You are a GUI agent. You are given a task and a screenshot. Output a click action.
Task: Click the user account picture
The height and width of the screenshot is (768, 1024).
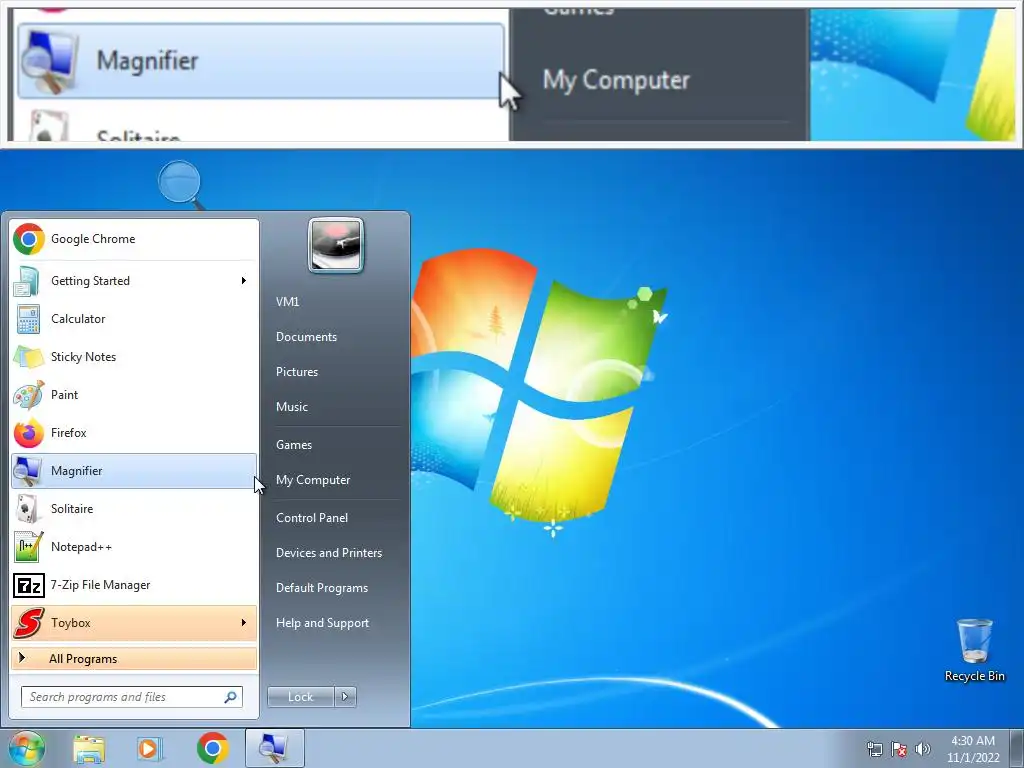336,245
